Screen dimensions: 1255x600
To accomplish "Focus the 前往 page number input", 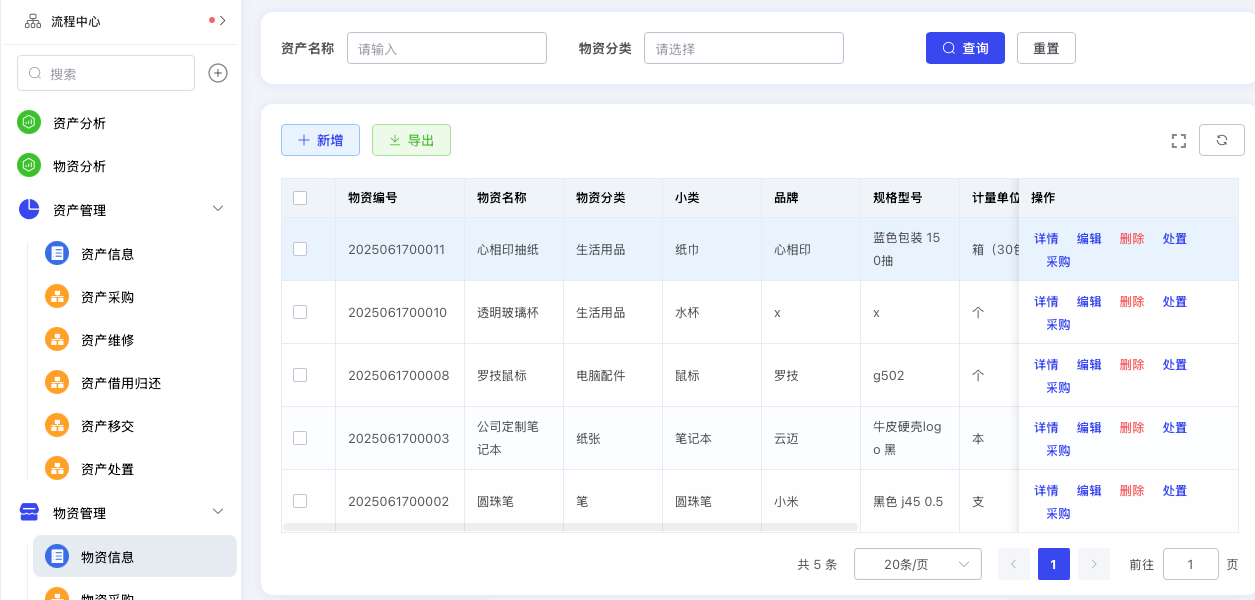I will click(x=1190, y=564).
